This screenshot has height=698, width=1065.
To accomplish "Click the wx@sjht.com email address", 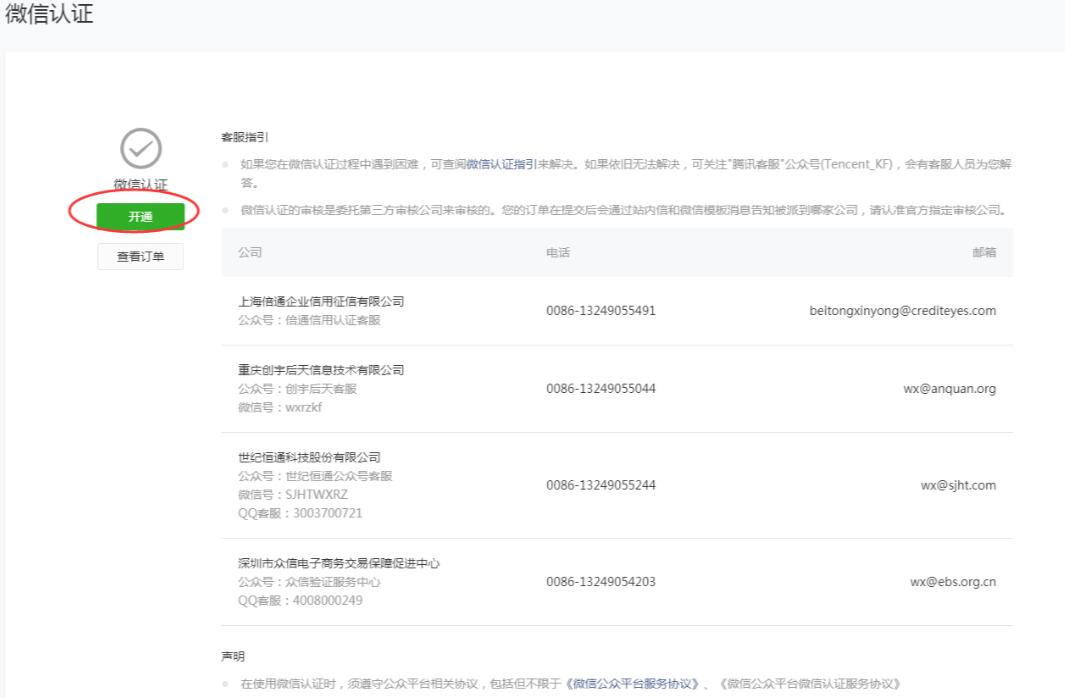I will point(958,485).
